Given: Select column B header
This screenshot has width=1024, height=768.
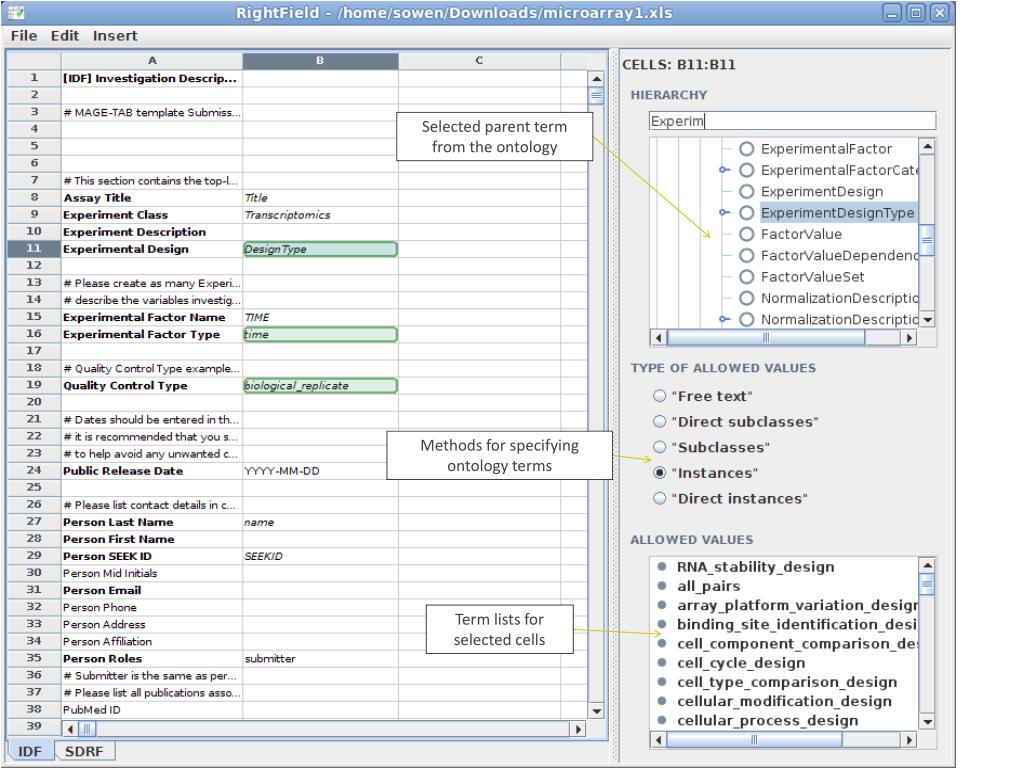Looking at the screenshot, I should pos(320,61).
